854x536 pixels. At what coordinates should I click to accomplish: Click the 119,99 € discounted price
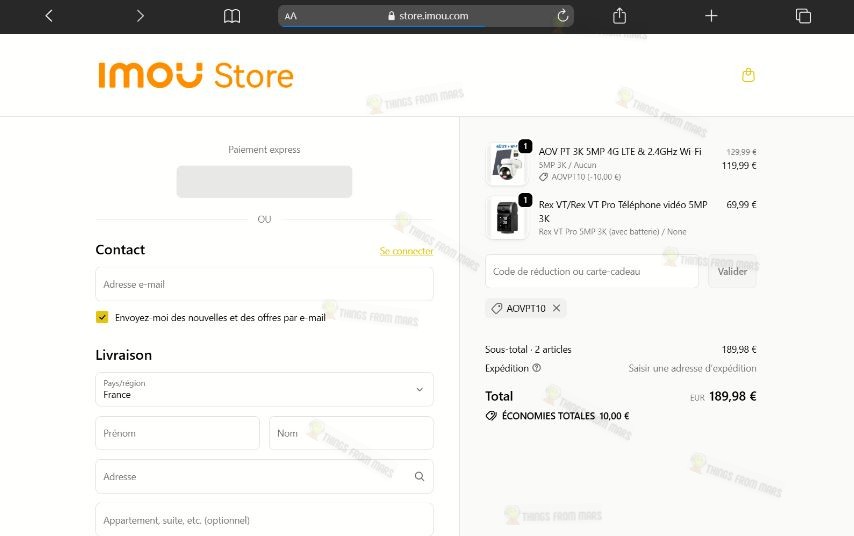point(739,166)
